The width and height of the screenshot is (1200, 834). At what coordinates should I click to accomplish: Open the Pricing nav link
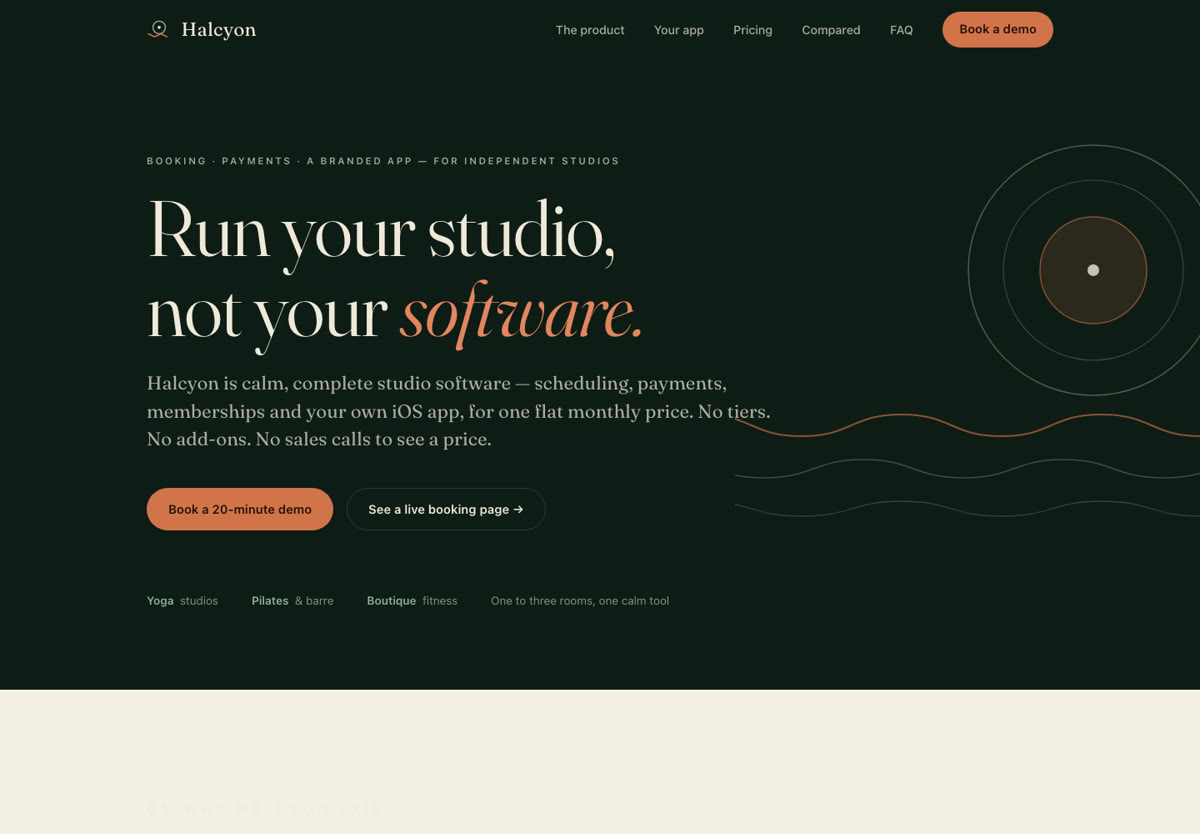753,30
